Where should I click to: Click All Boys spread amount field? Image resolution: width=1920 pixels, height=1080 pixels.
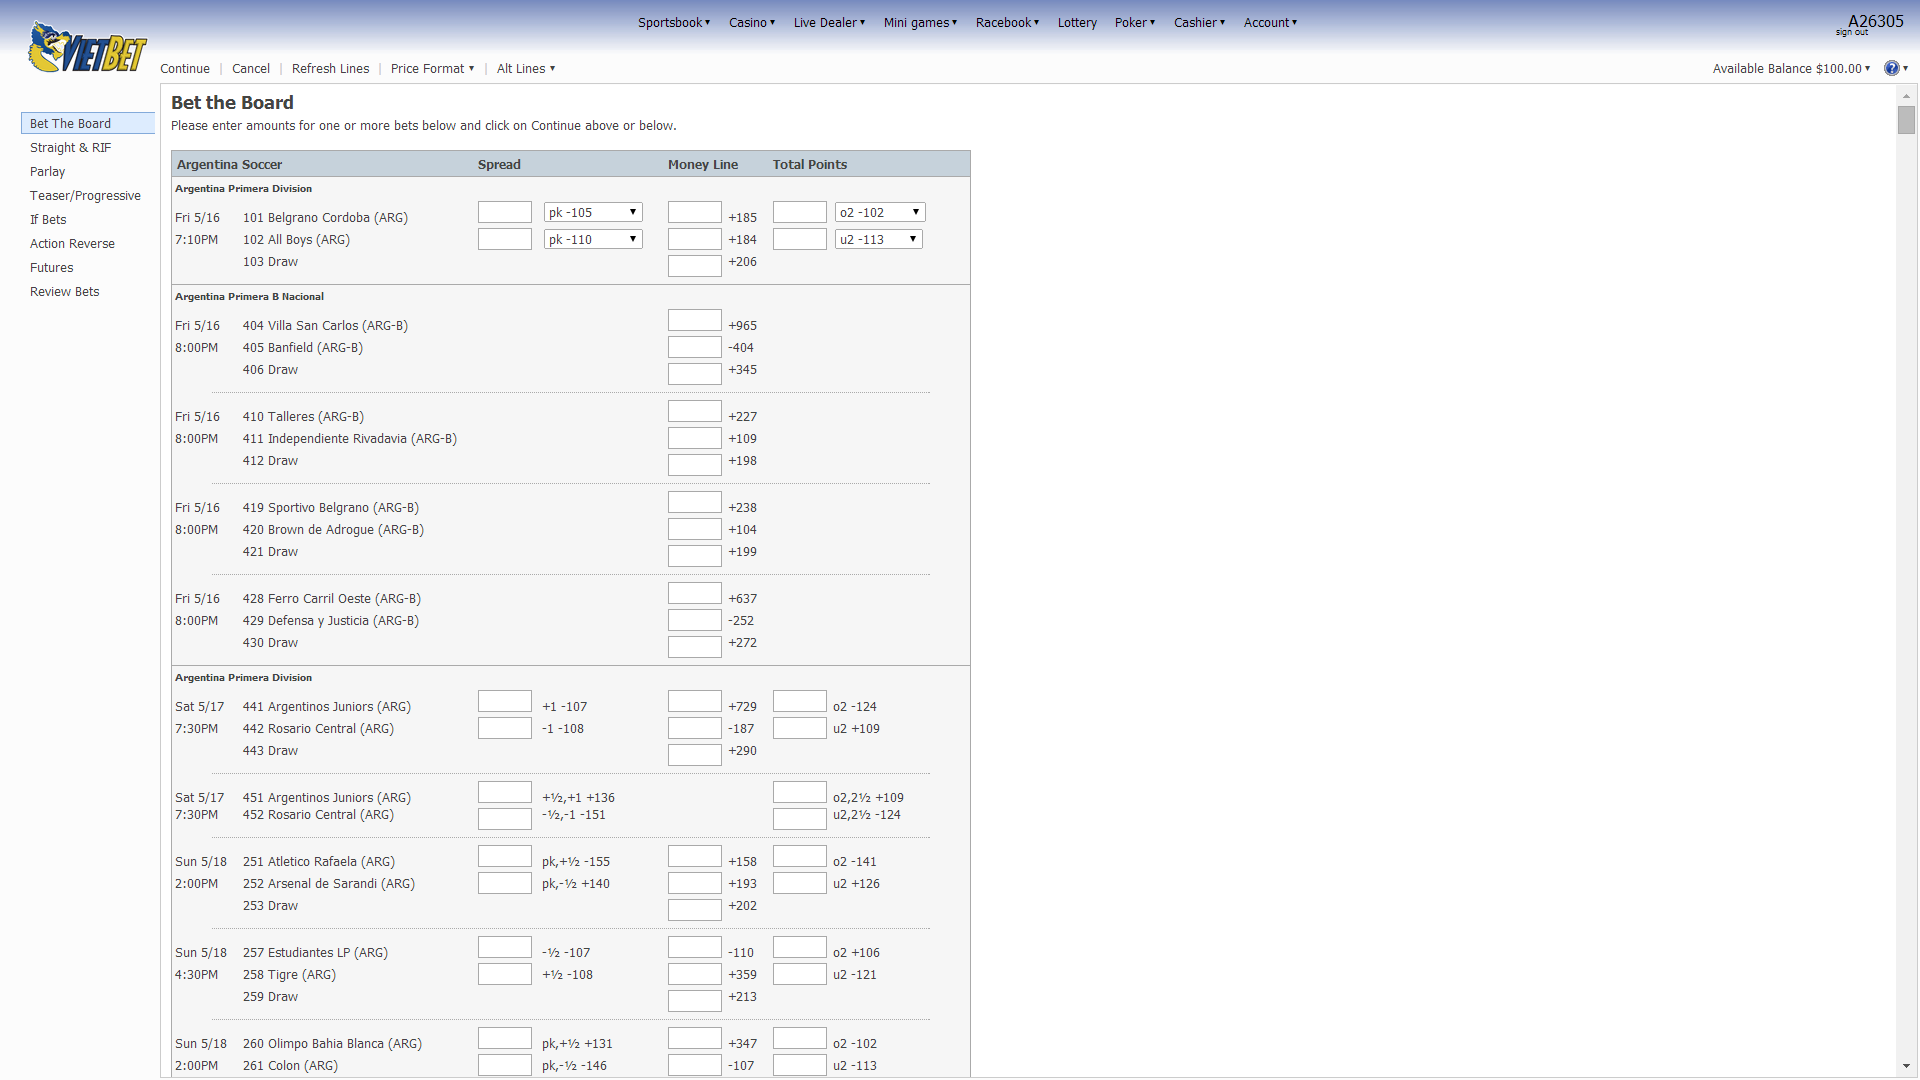click(505, 239)
